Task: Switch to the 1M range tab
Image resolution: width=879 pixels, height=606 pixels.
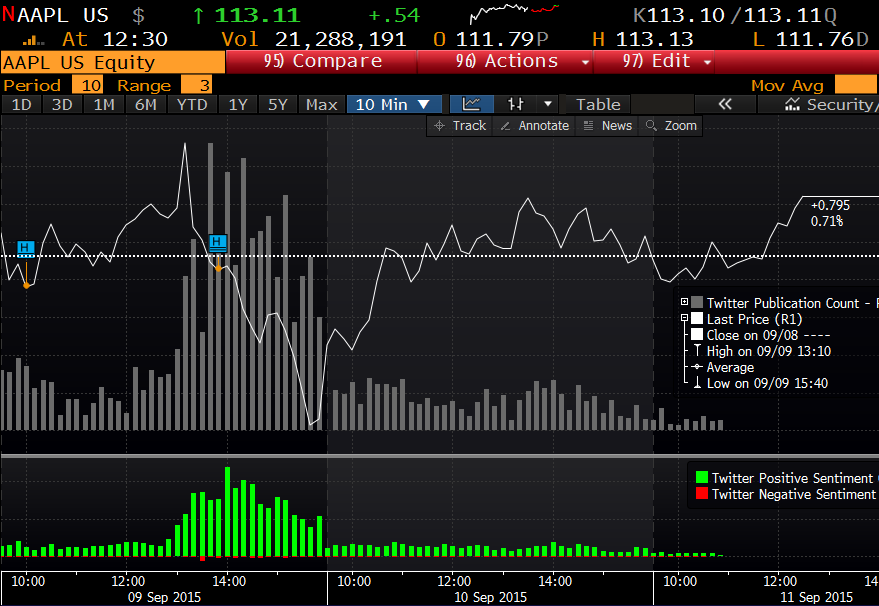Action: click(104, 104)
